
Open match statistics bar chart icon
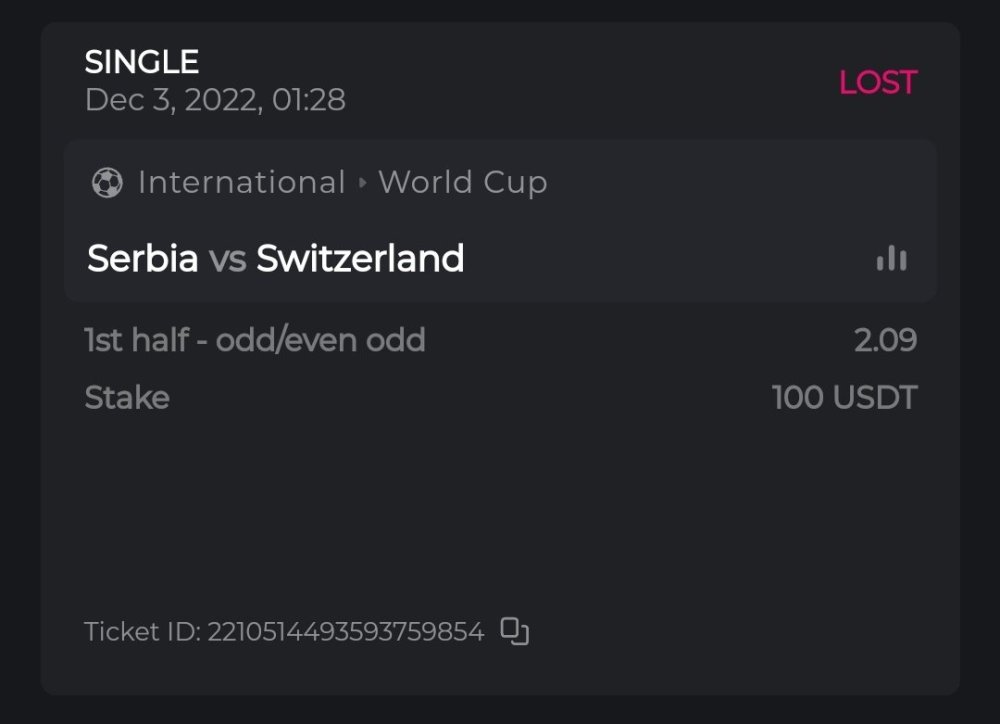pos(891,259)
